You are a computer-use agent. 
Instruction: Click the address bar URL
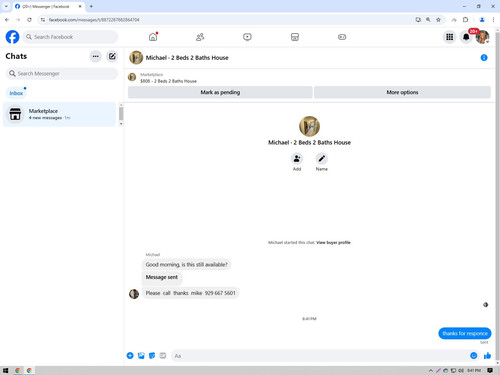(x=94, y=20)
